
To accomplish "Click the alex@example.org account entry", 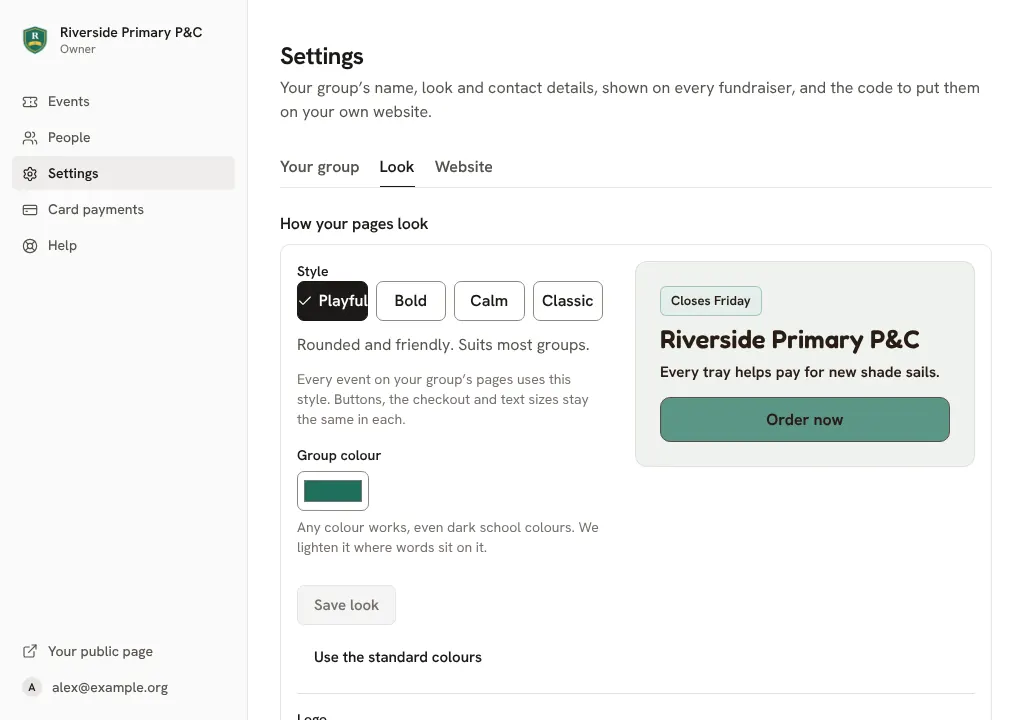I will pyautogui.click(x=123, y=687).
